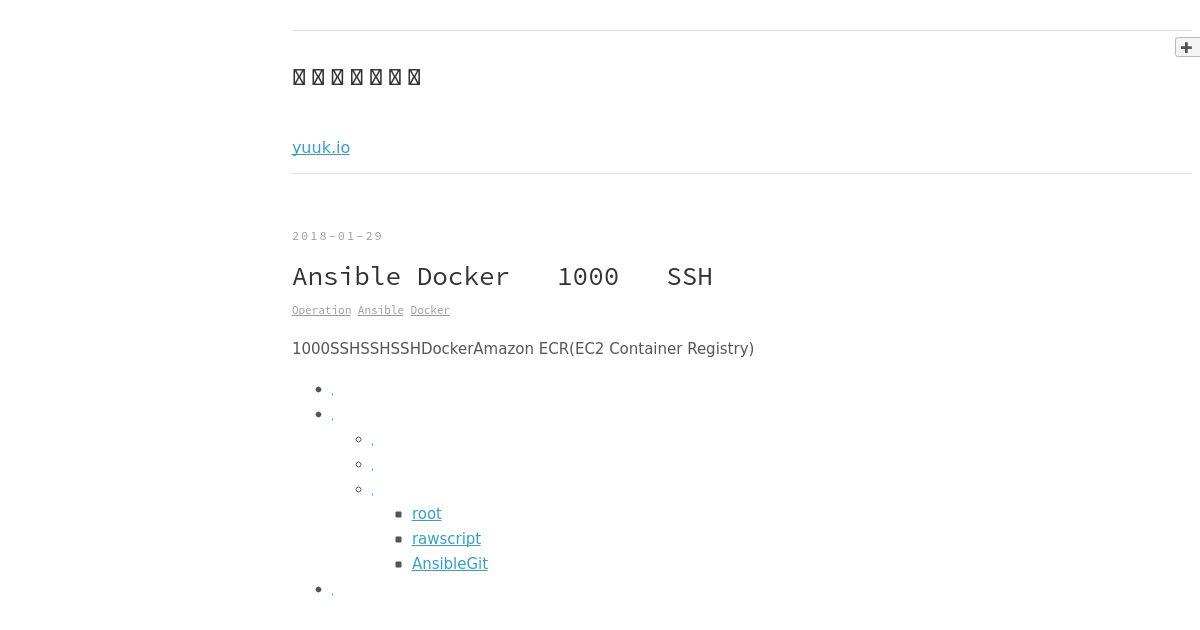The height and width of the screenshot is (630, 1200).
Task: Jump to the root section in the contents
Action: (x=426, y=514)
